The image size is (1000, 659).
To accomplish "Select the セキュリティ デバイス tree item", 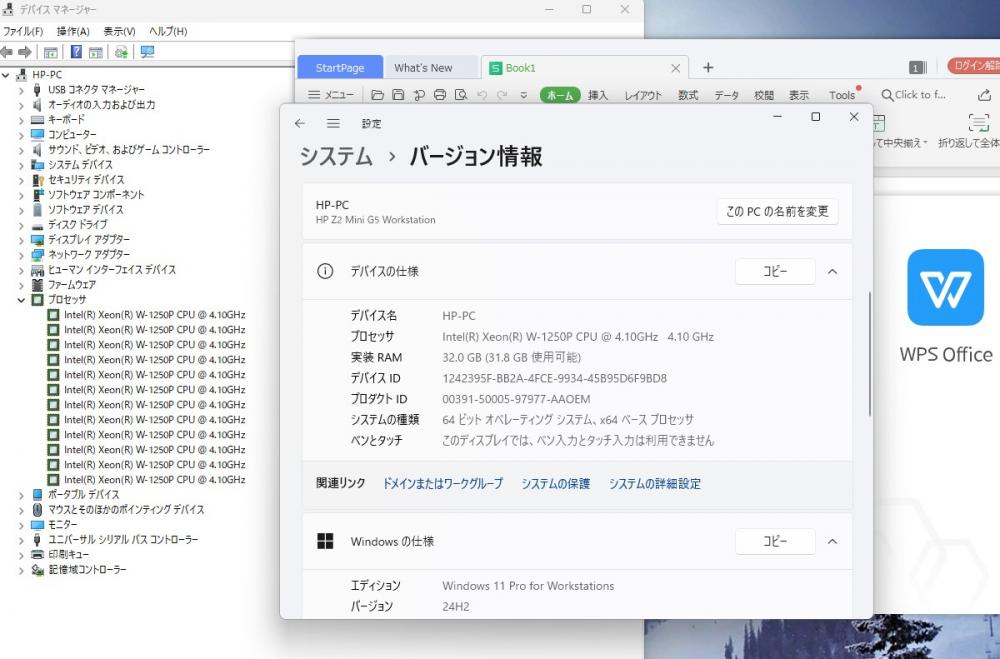I will [x=86, y=180].
